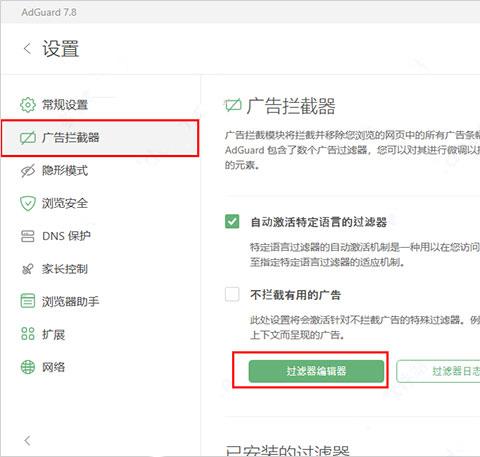Open 隐形模式 settings
Image resolution: width=480 pixels, height=457 pixels.
[x=65, y=171]
